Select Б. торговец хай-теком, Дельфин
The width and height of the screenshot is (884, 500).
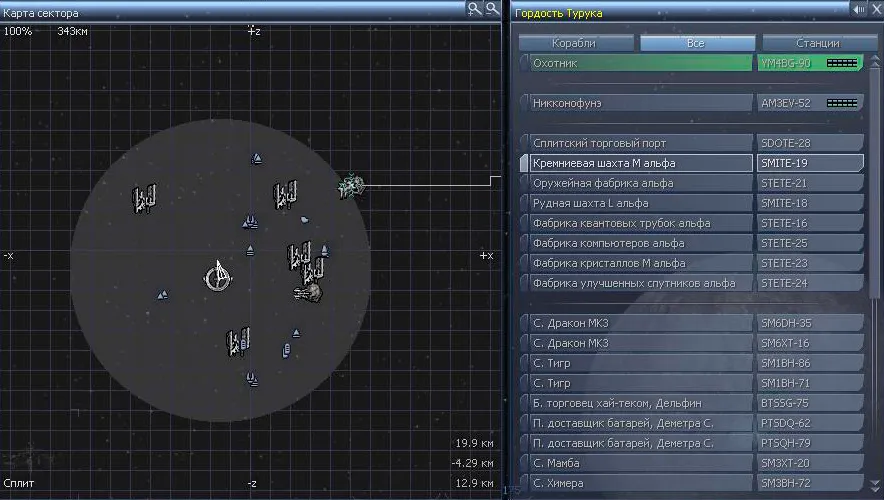click(638, 403)
